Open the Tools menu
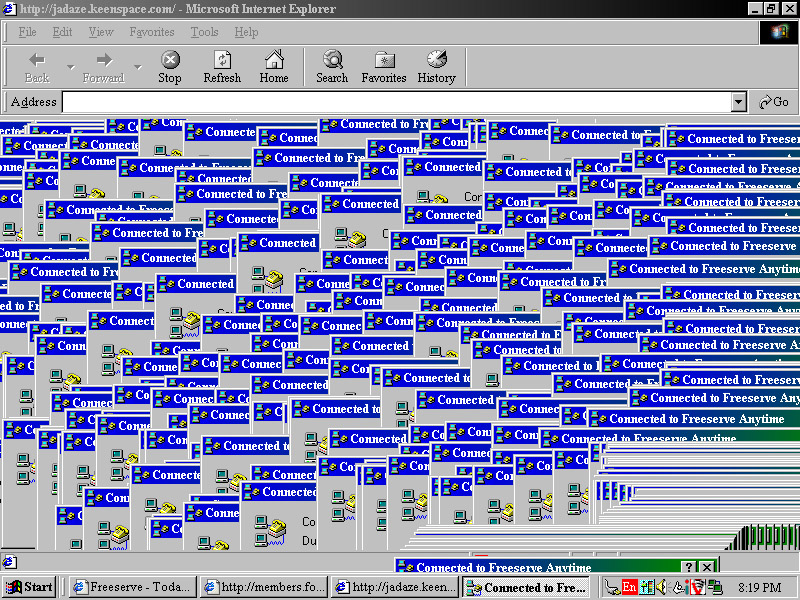 [x=204, y=32]
